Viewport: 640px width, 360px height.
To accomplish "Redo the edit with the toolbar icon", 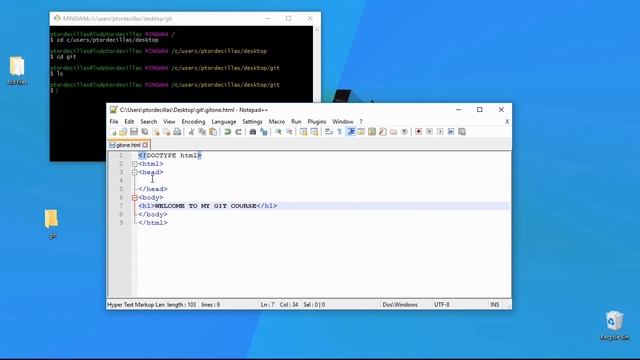I will click(238, 132).
